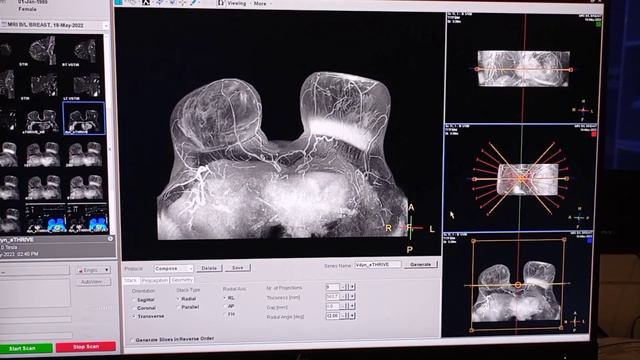Select the highlighted dyn_eTHRIVE thumbnail
Image resolution: width=640 pixels, height=360 pixels.
84,118
